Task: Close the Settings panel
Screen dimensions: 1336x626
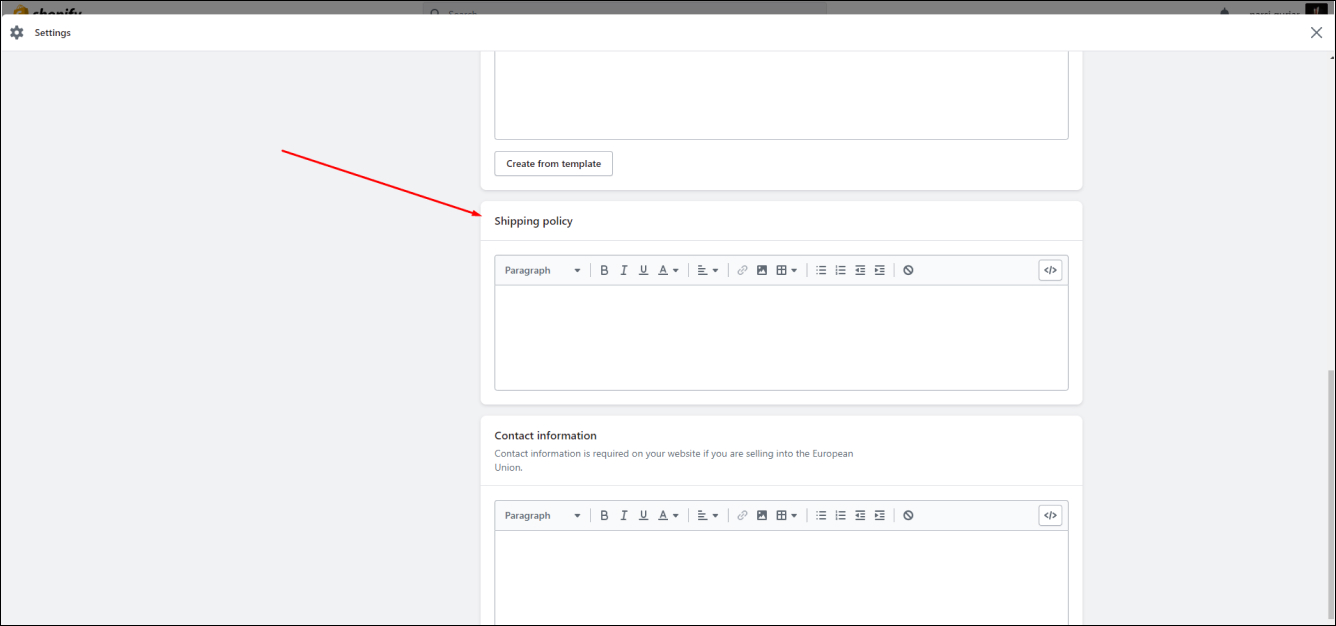Action: click(x=1316, y=33)
